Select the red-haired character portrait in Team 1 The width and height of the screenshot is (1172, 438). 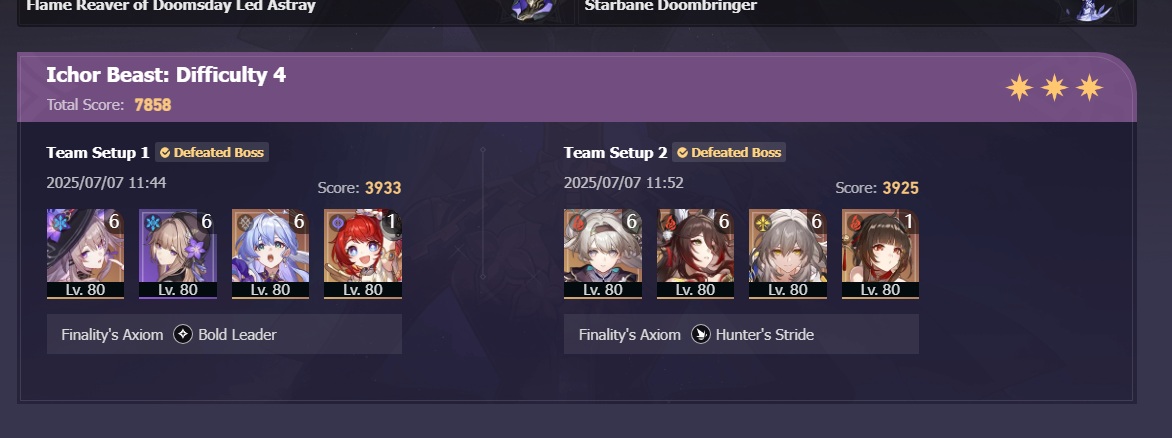point(363,253)
